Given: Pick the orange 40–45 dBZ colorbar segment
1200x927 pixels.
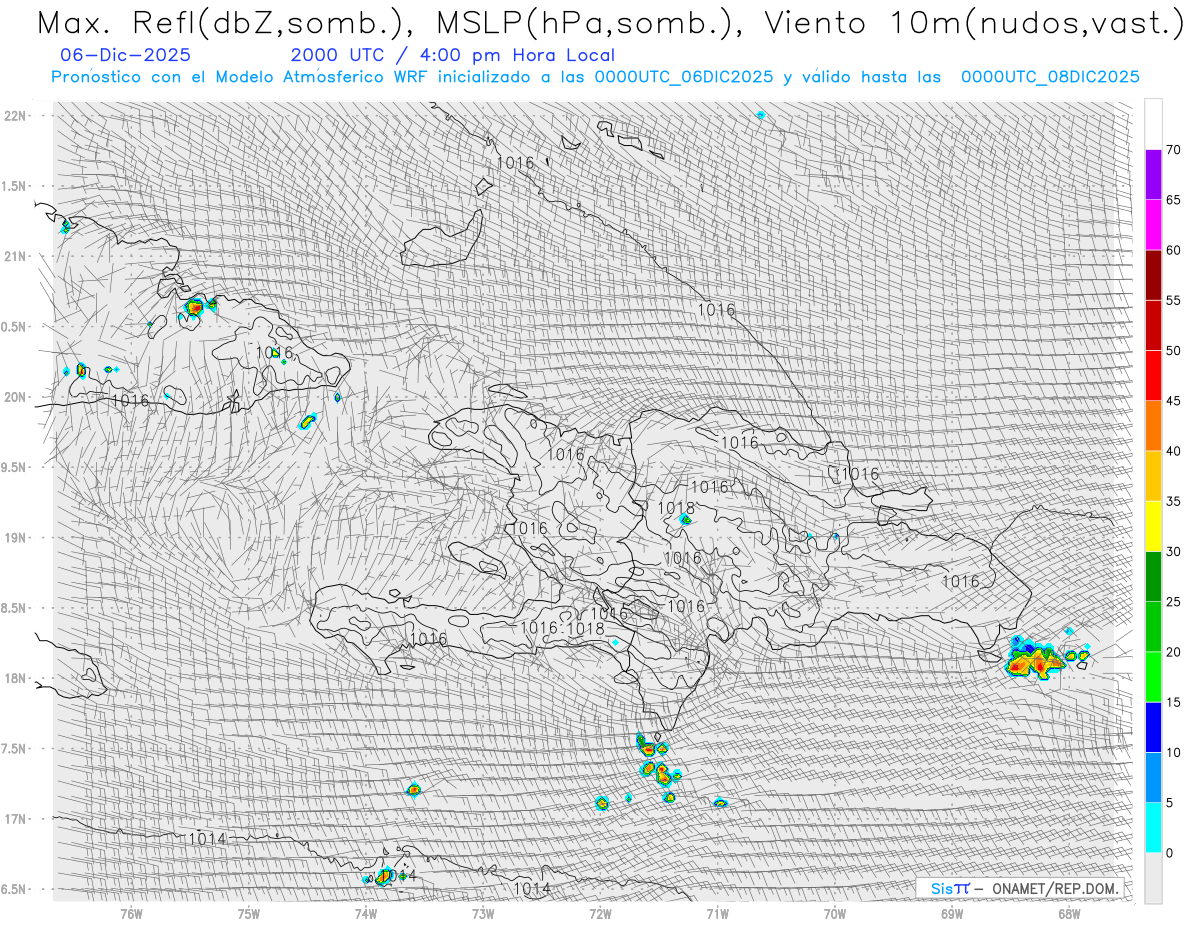Looking at the screenshot, I should pos(1153,426).
